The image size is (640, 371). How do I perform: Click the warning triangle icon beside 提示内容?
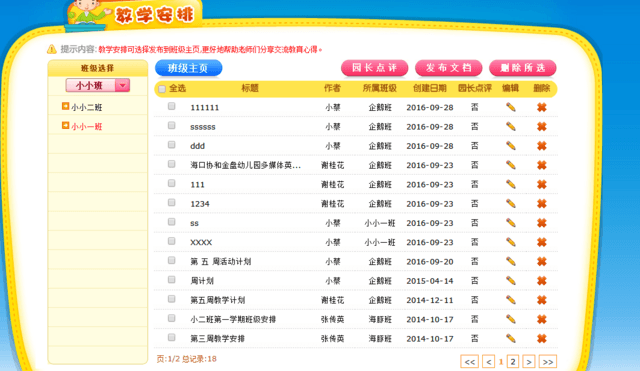51,49
